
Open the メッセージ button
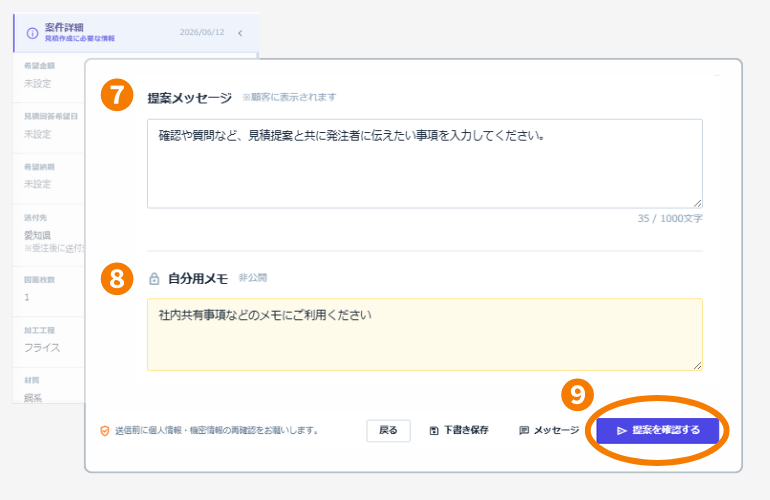click(549, 430)
